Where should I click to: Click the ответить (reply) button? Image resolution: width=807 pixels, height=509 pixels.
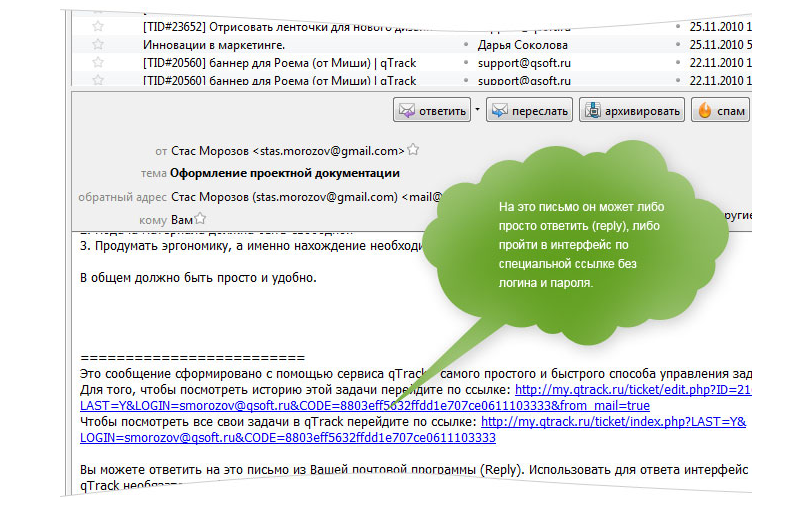(x=432, y=110)
